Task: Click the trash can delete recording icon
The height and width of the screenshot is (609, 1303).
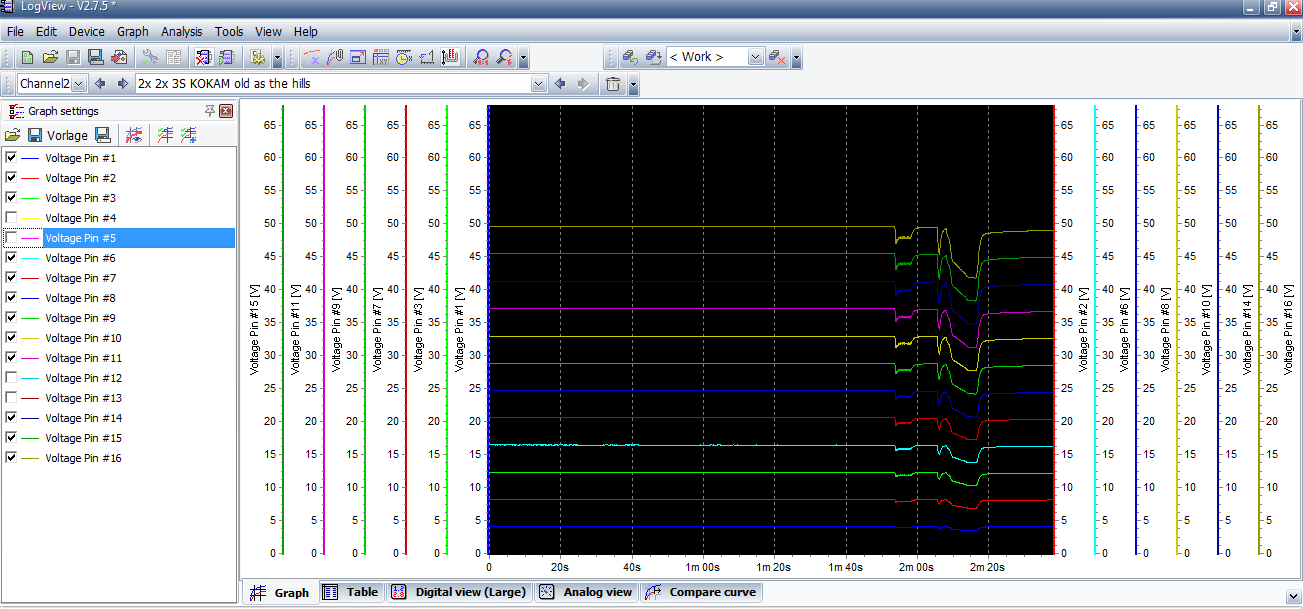Action: pos(614,84)
